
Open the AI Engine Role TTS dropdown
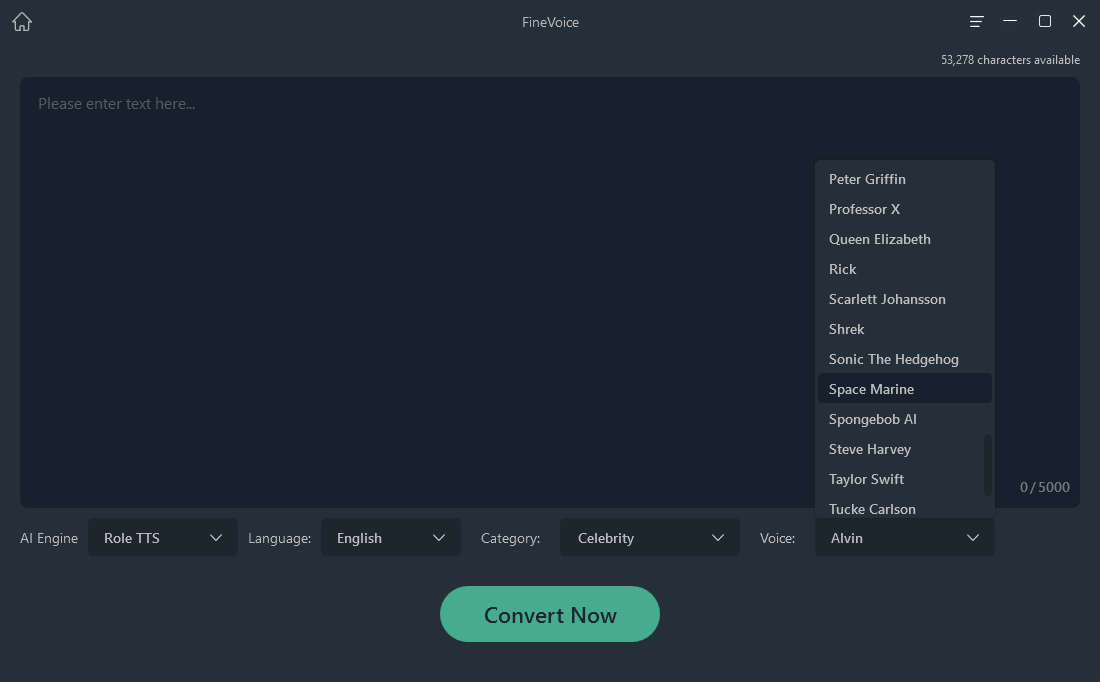(163, 537)
